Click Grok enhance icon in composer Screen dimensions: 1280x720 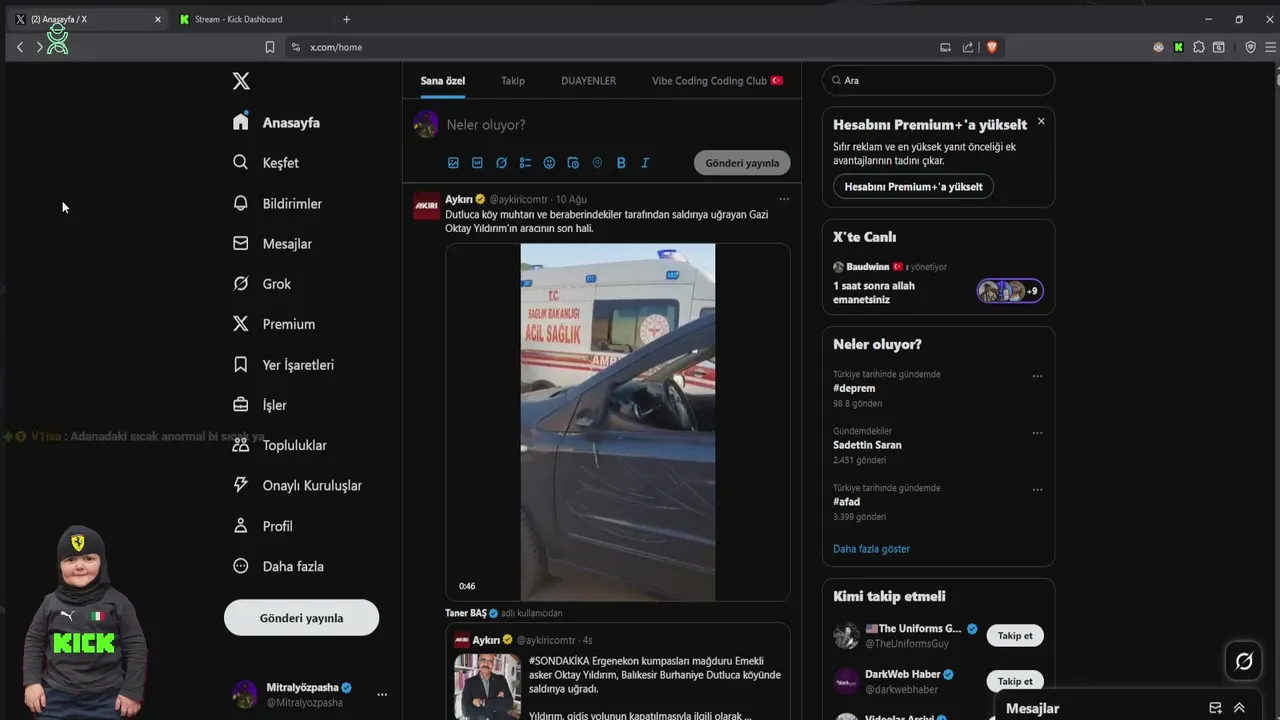(501, 163)
